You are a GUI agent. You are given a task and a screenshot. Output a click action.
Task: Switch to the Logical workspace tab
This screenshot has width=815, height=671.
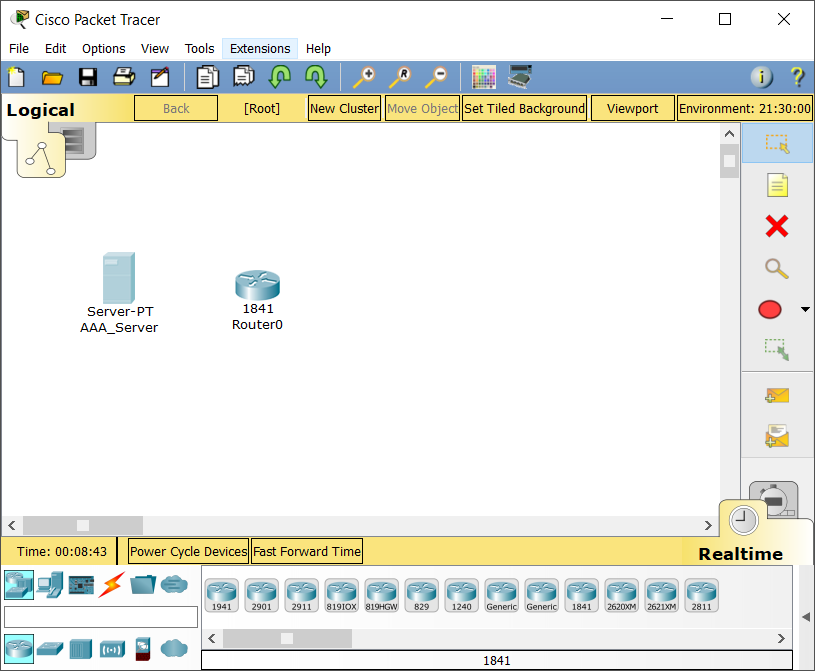[x=41, y=157]
